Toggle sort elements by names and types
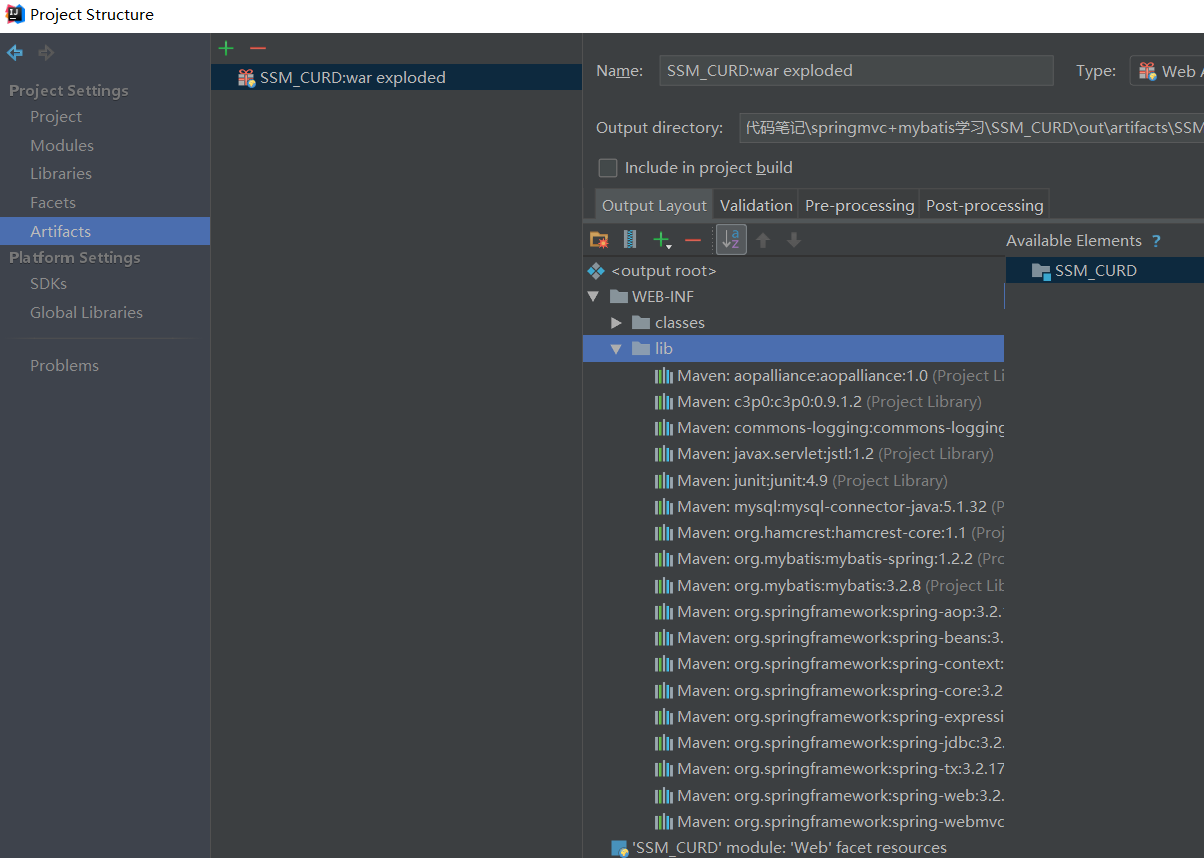 [731, 240]
